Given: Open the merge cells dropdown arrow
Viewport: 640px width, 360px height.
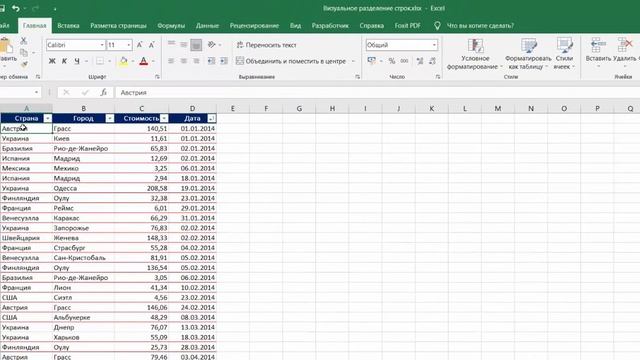Looking at the screenshot, I should click(353, 61).
